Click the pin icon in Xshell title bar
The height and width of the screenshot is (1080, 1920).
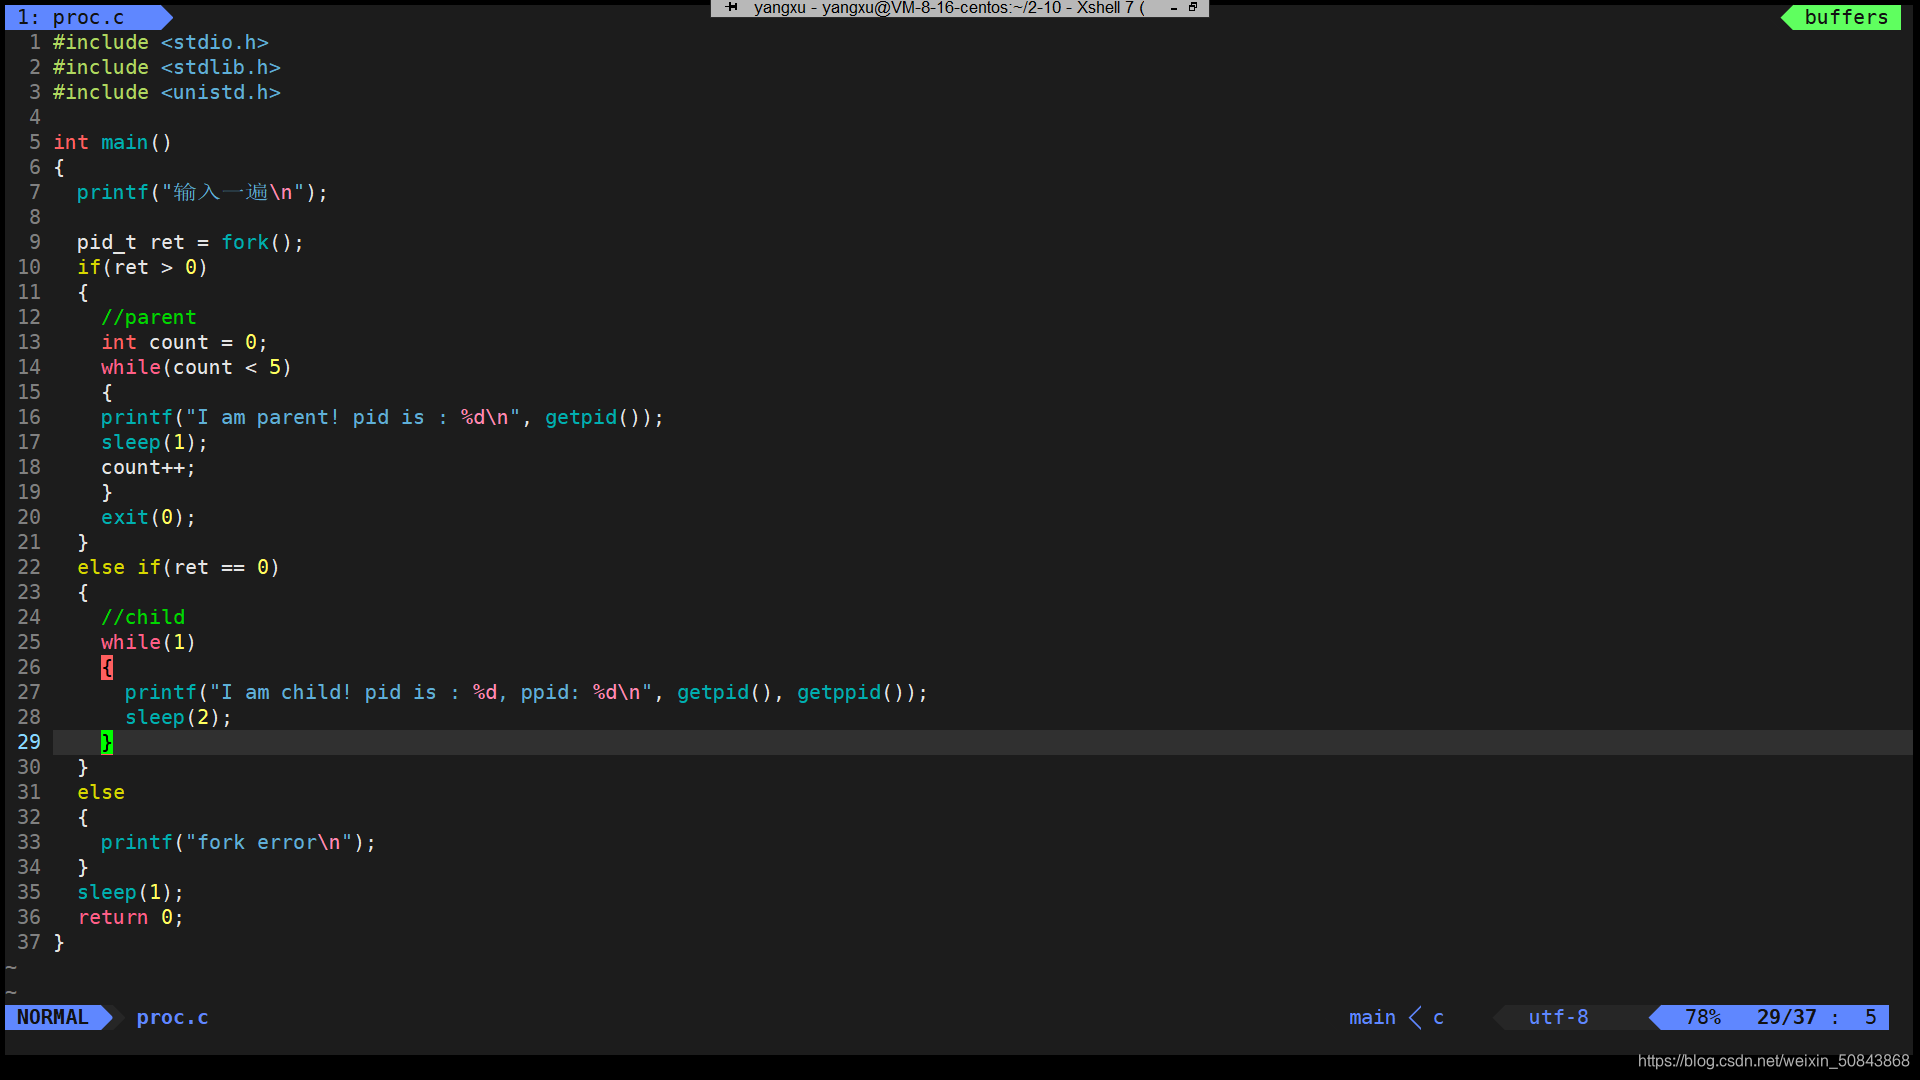[732, 7]
